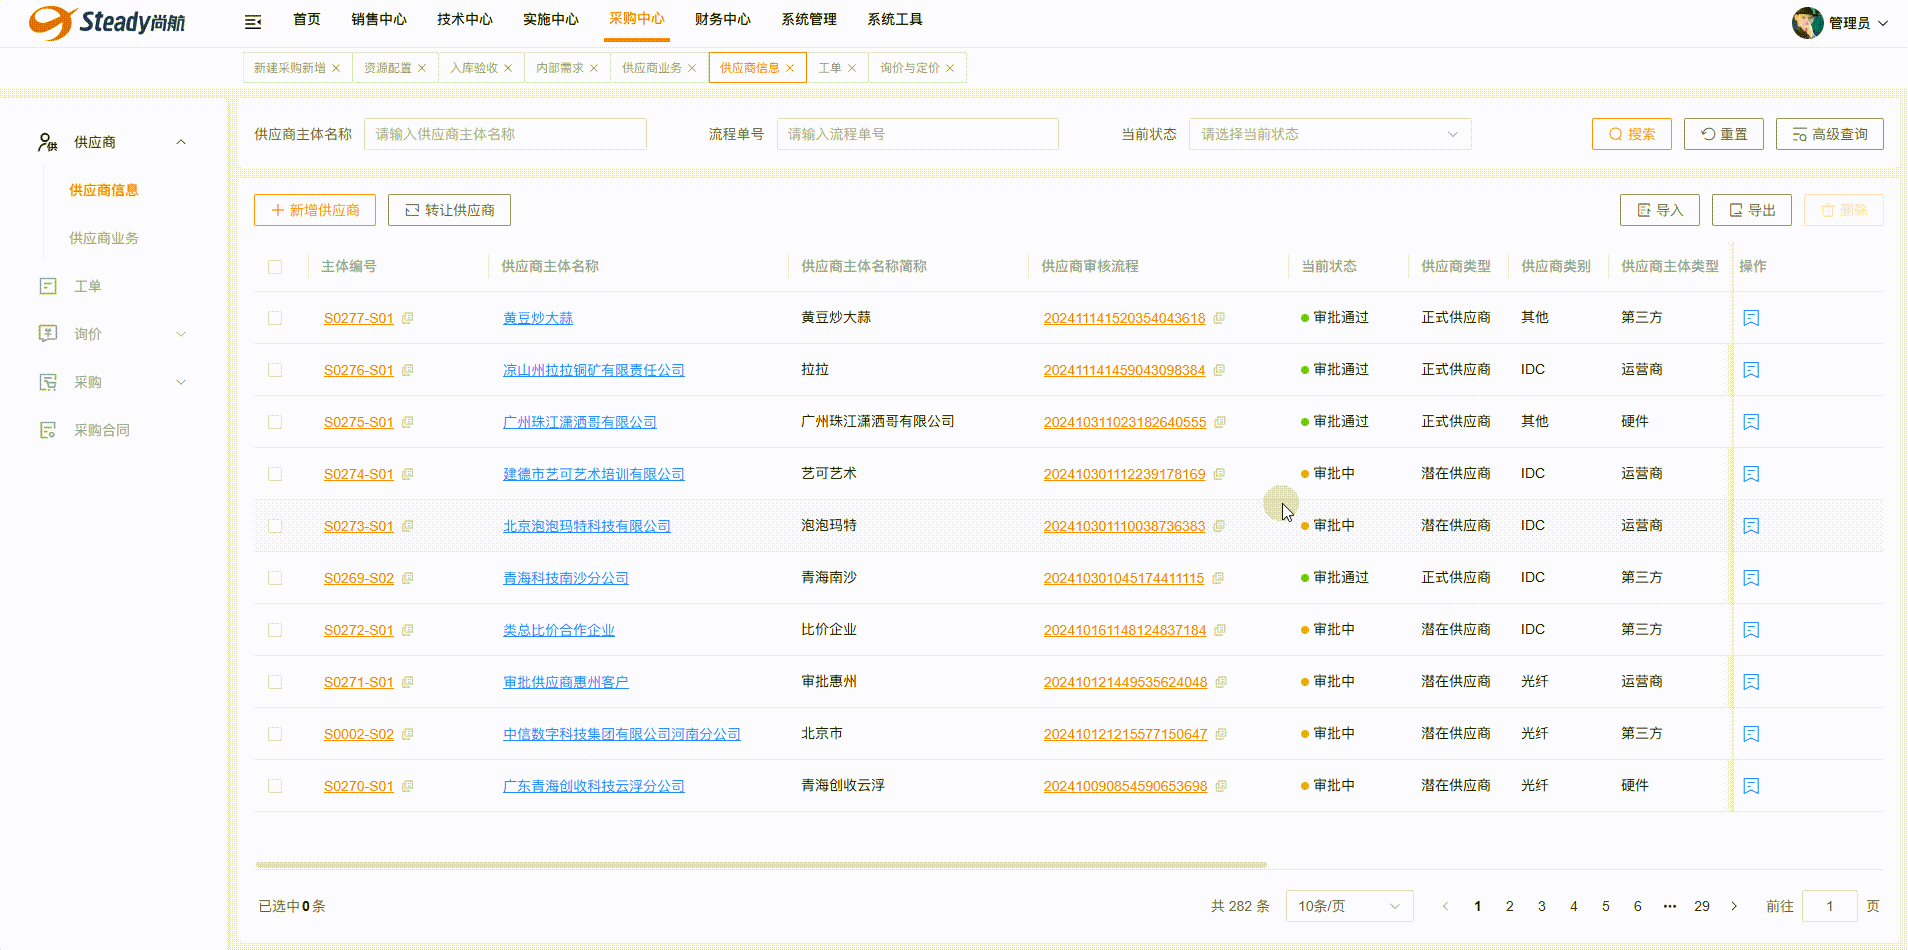Click the administrator avatar
Screen dimensions: 1908x950
[x=1807, y=22]
